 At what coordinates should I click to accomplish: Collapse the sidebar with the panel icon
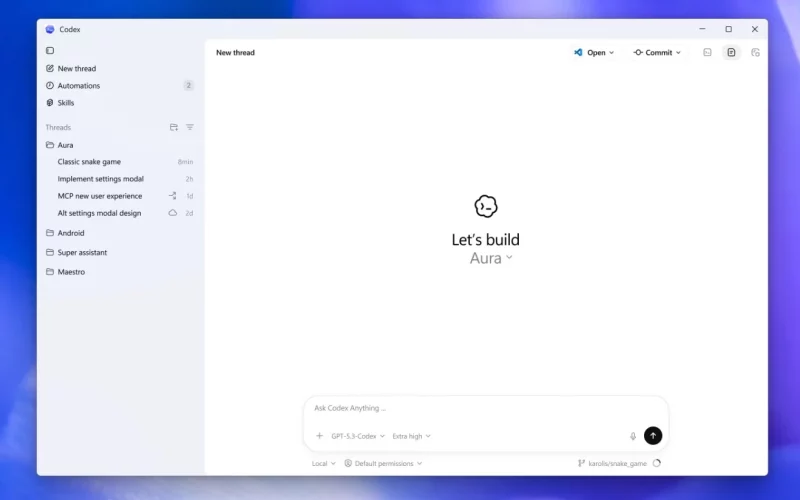coord(50,50)
